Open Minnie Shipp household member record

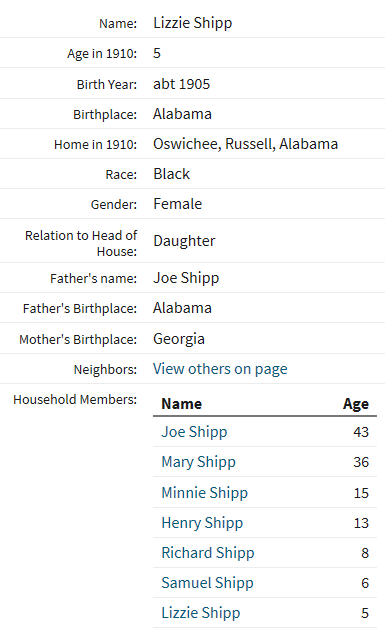click(205, 493)
